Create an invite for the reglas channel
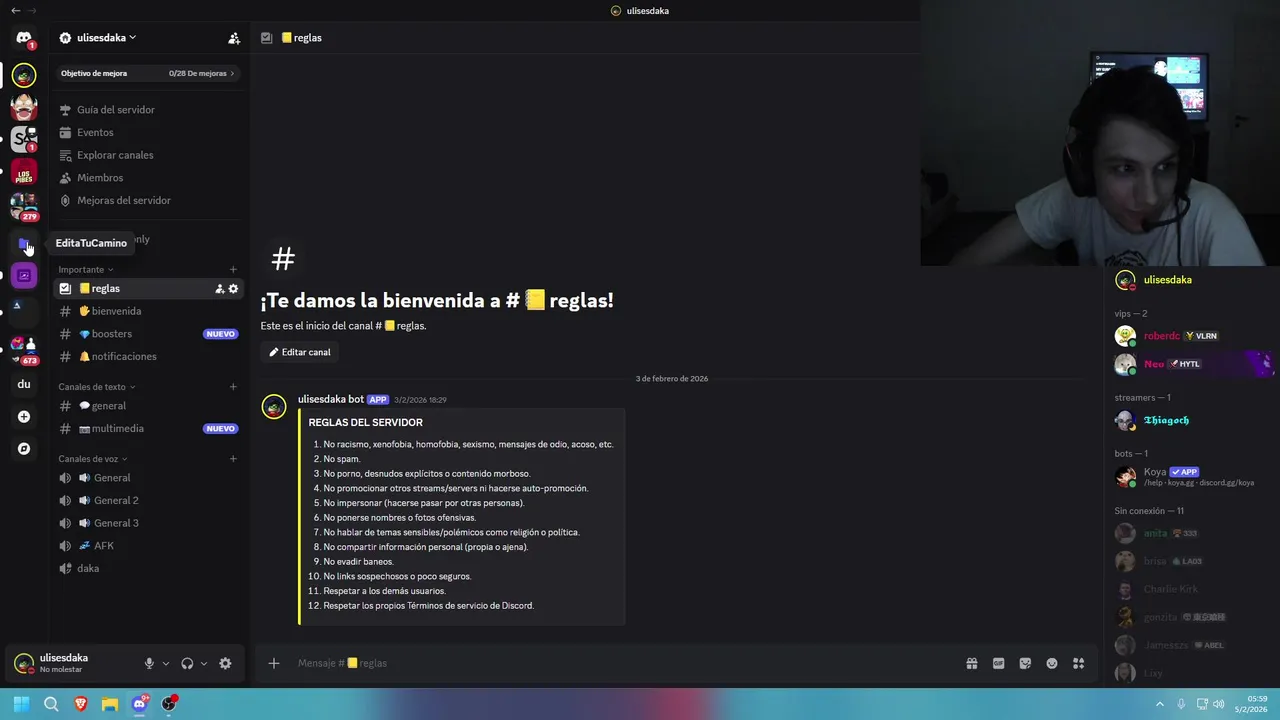 219,289
